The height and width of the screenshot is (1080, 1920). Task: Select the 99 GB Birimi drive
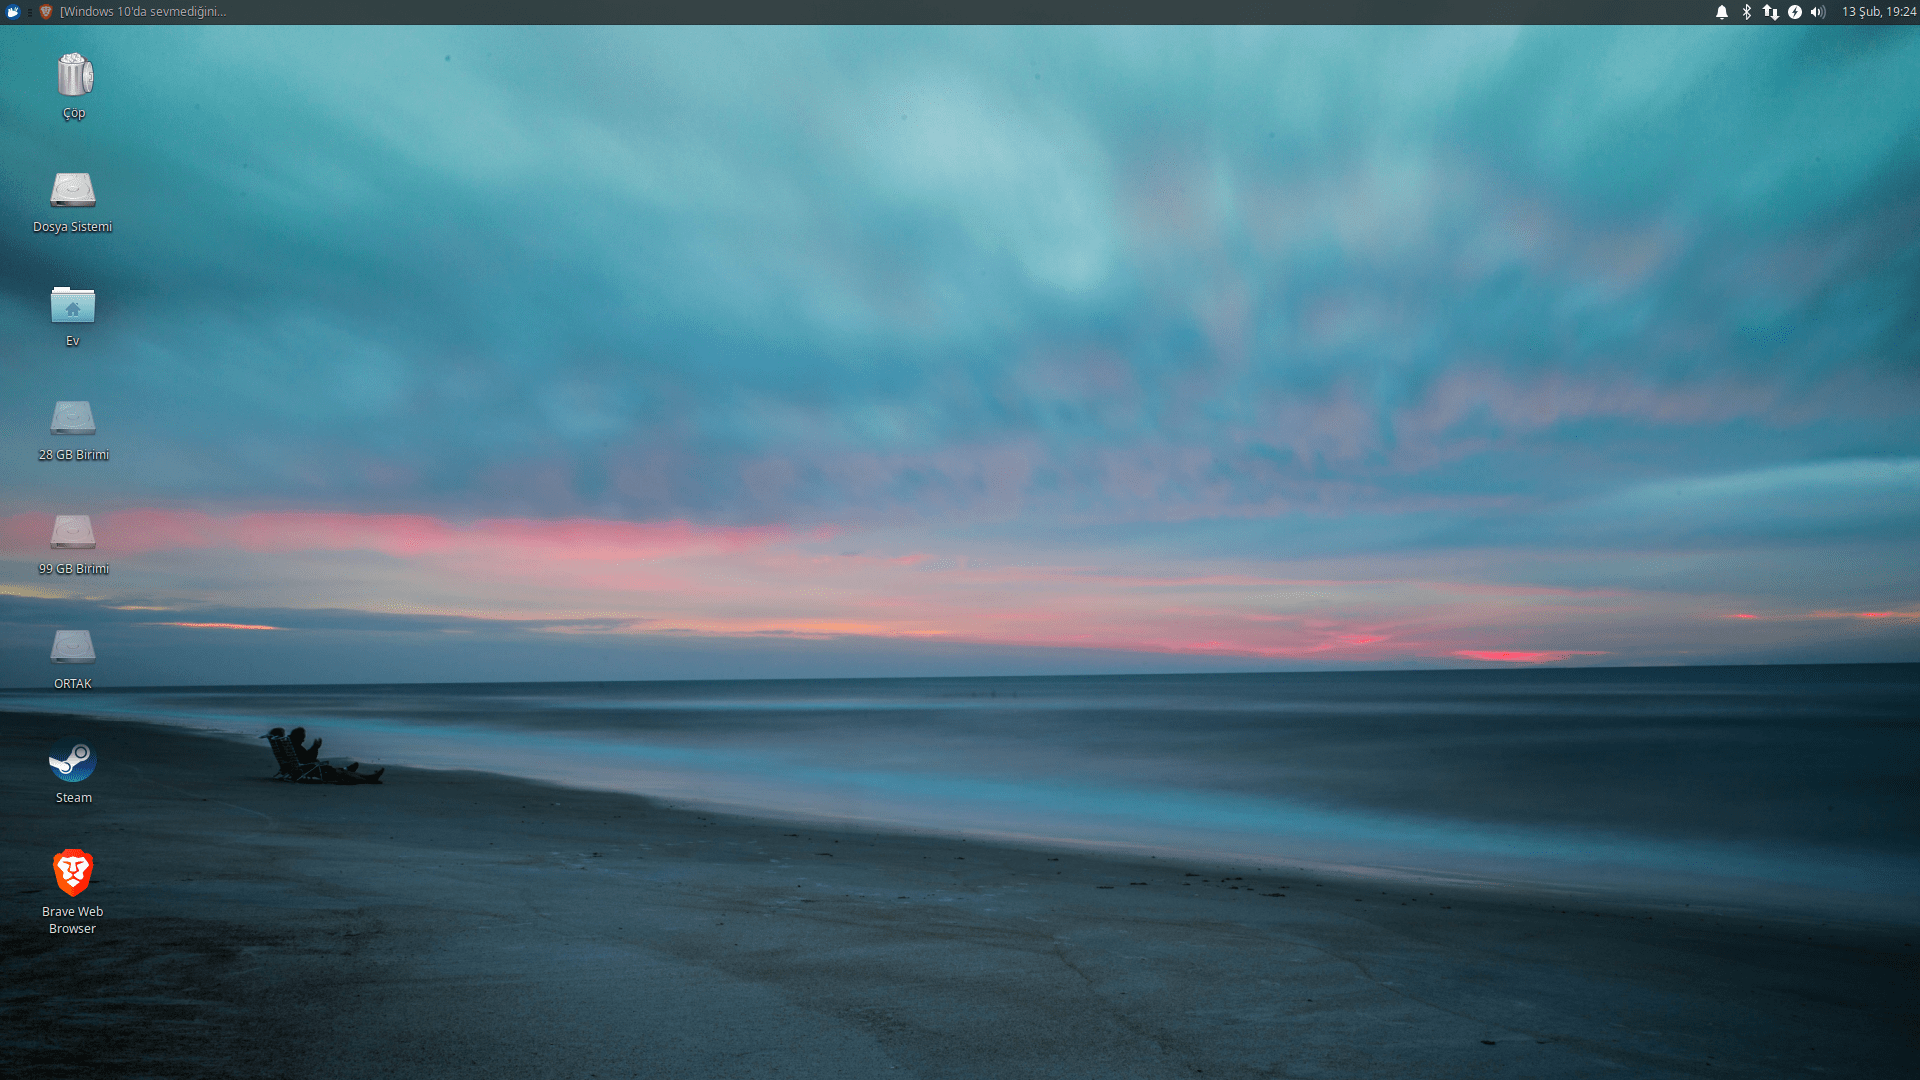(x=73, y=532)
